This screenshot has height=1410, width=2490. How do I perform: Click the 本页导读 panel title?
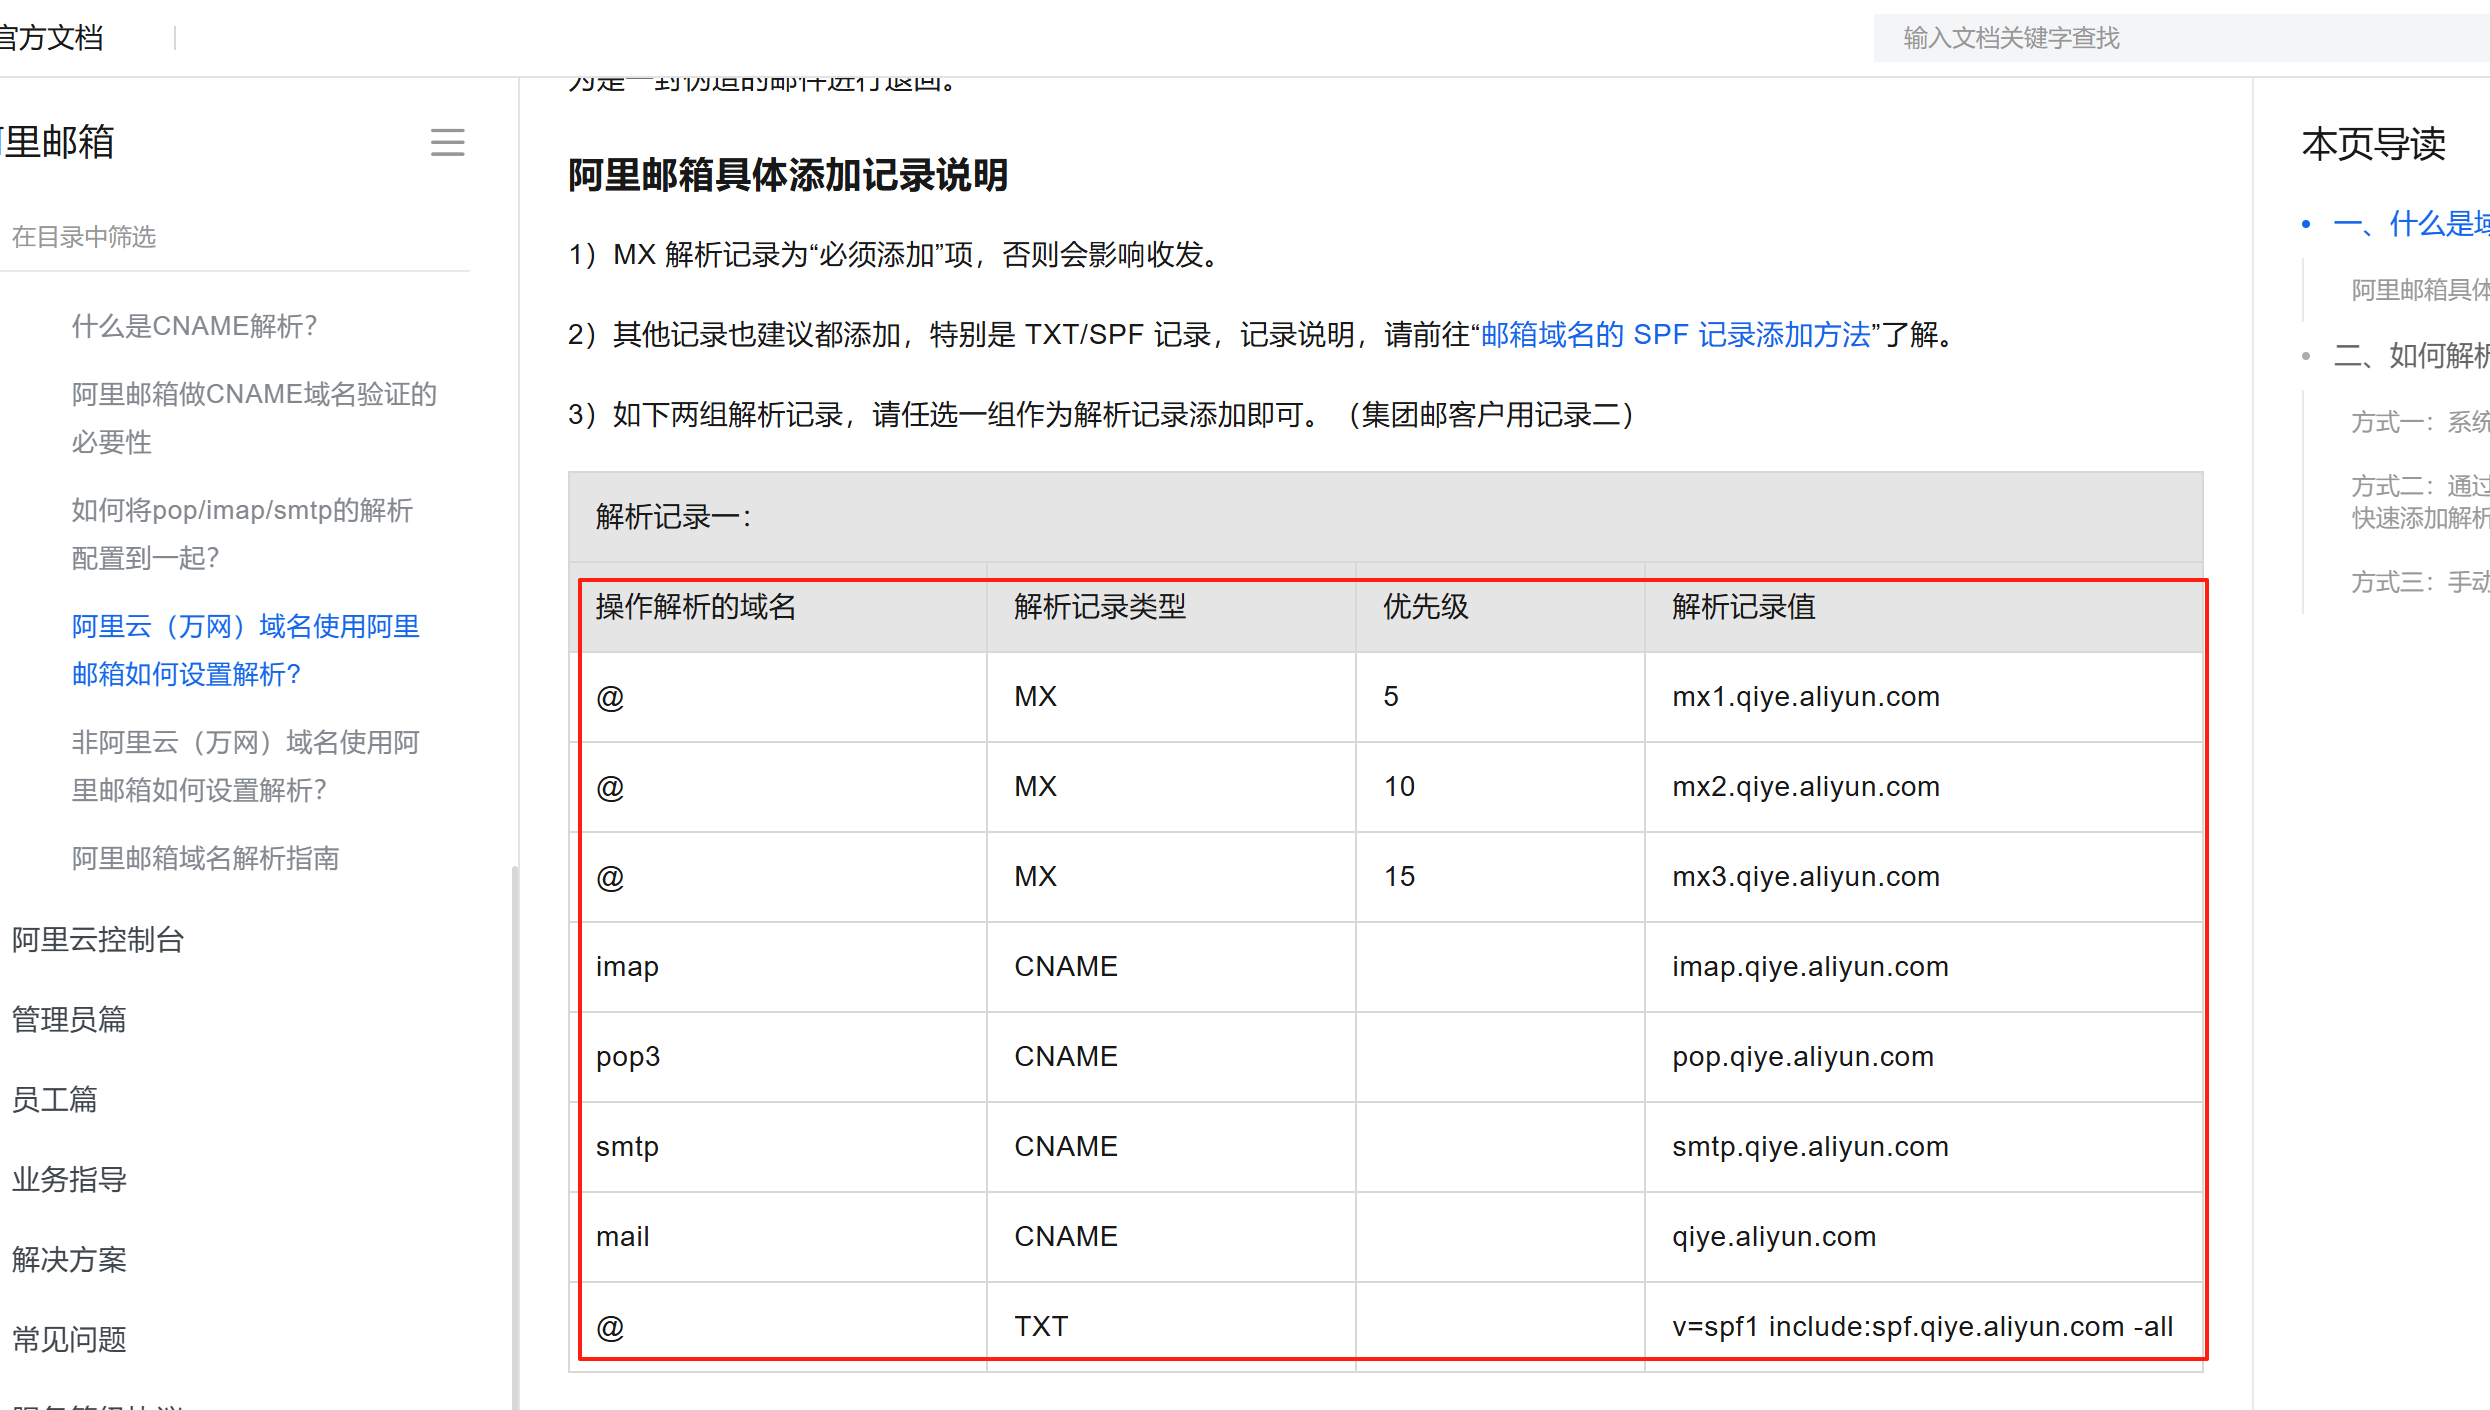[x=2373, y=144]
